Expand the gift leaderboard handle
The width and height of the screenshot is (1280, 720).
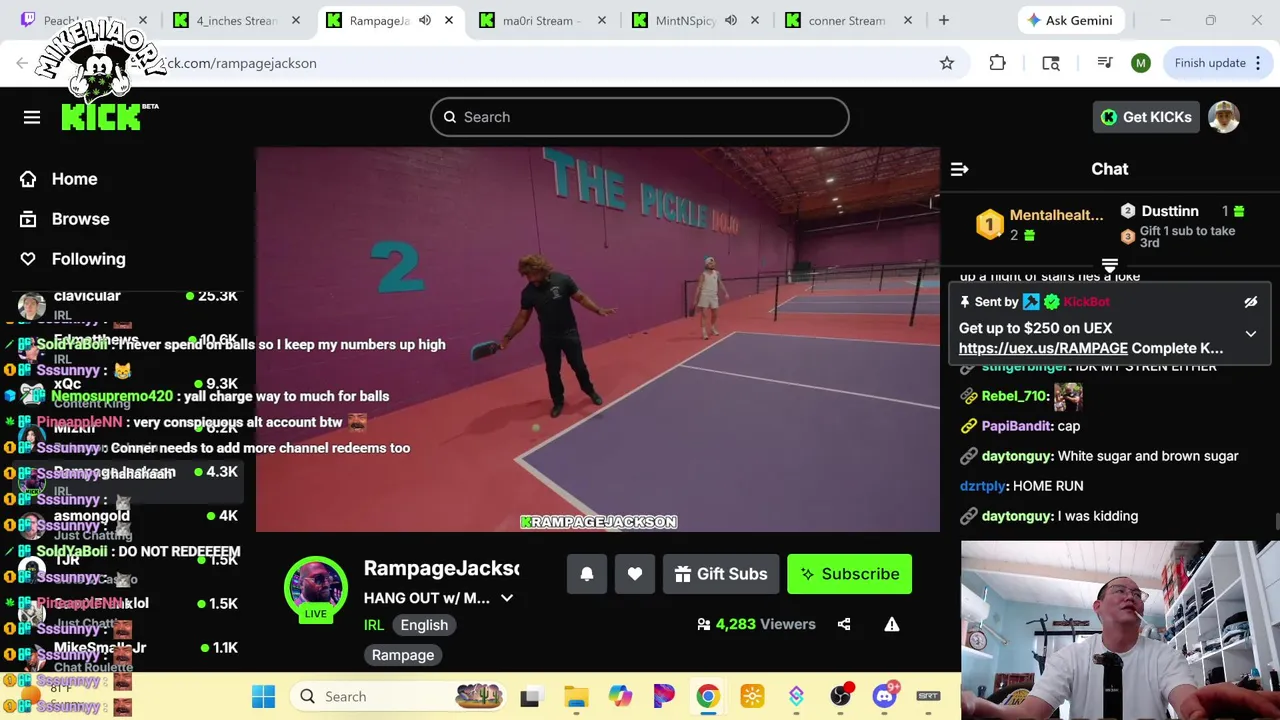[x=1110, y=265]
